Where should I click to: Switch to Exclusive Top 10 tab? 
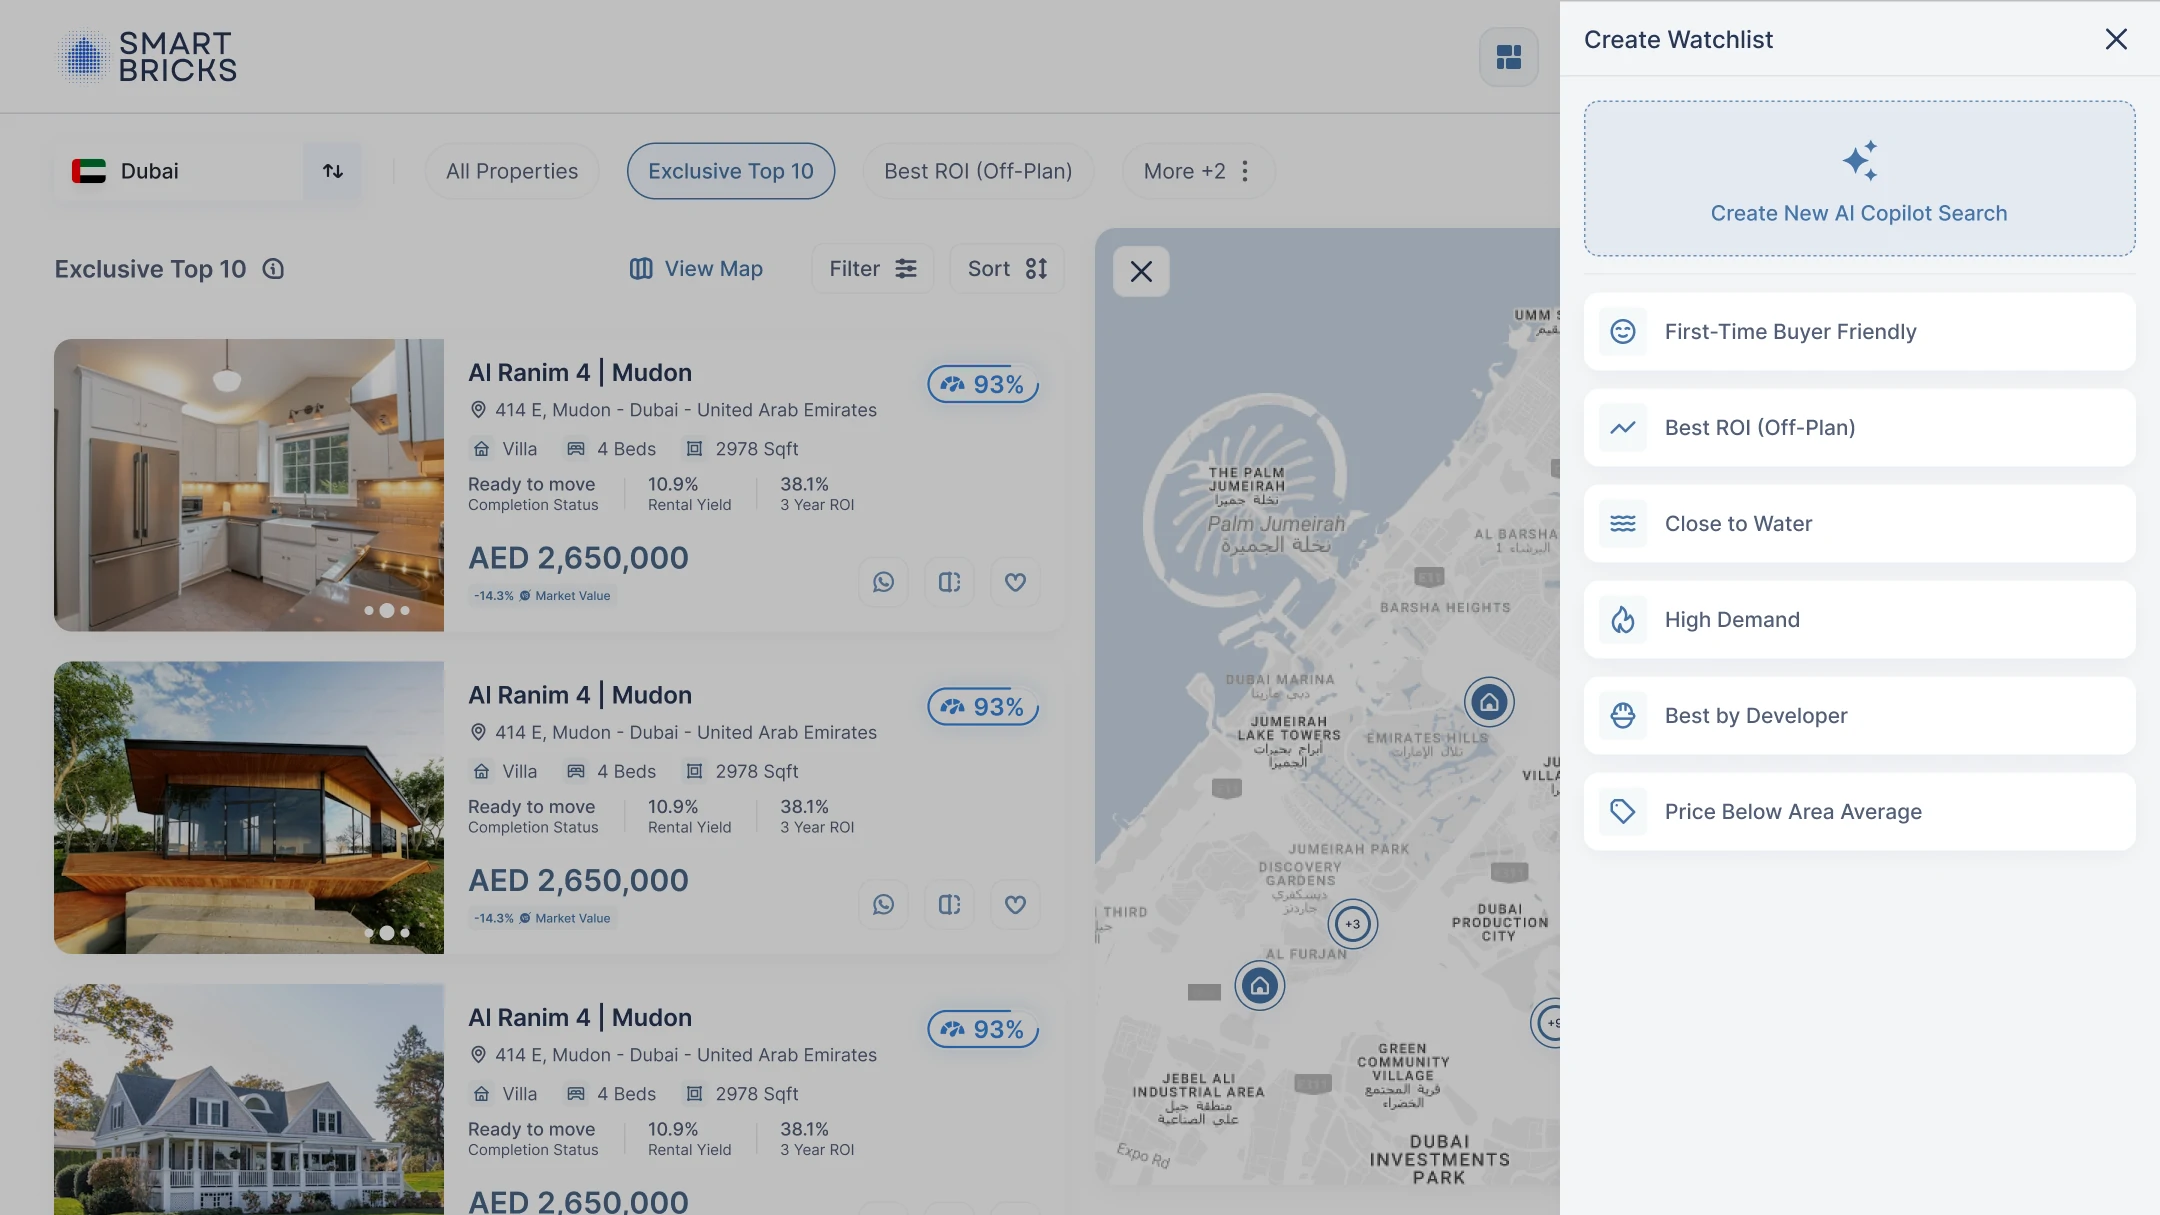coord(731,171)
